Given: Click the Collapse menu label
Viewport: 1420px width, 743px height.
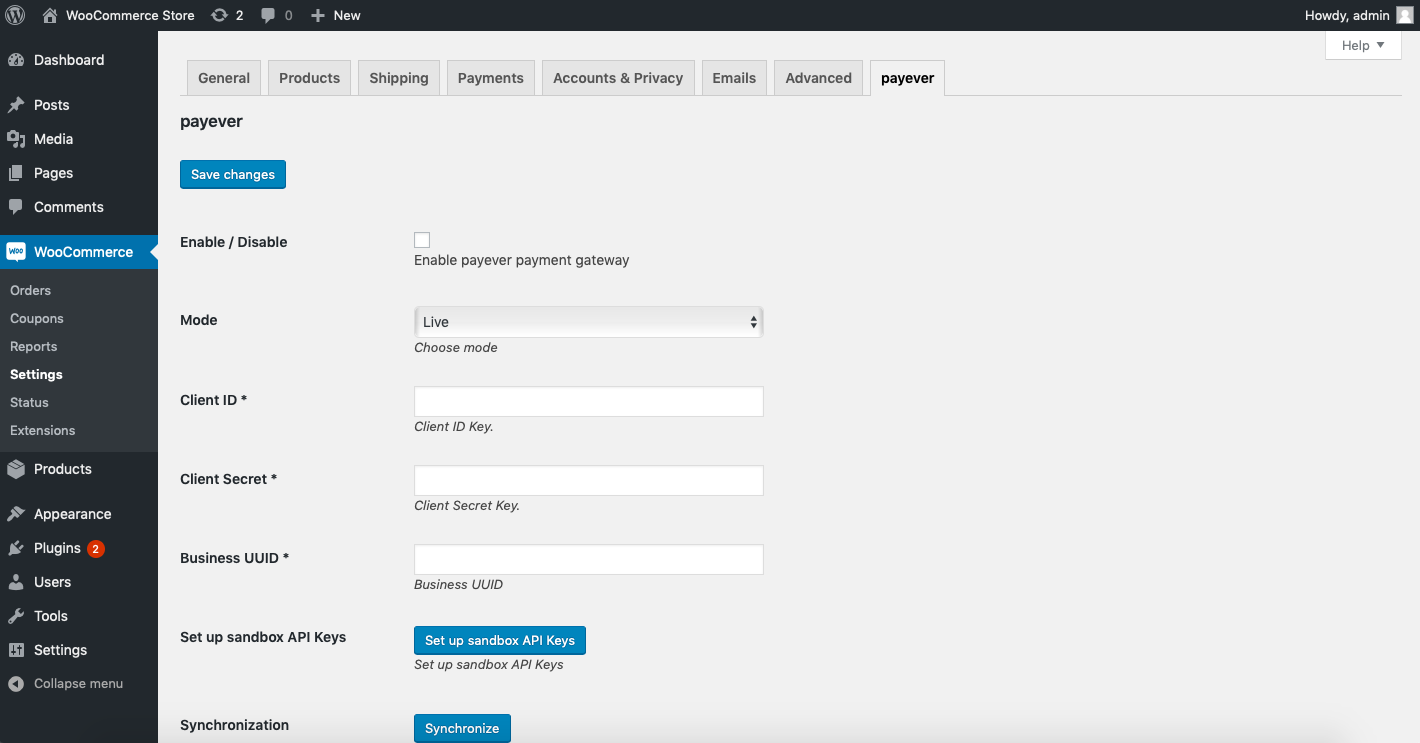Looking at the screenshot, I should point(78,684).
